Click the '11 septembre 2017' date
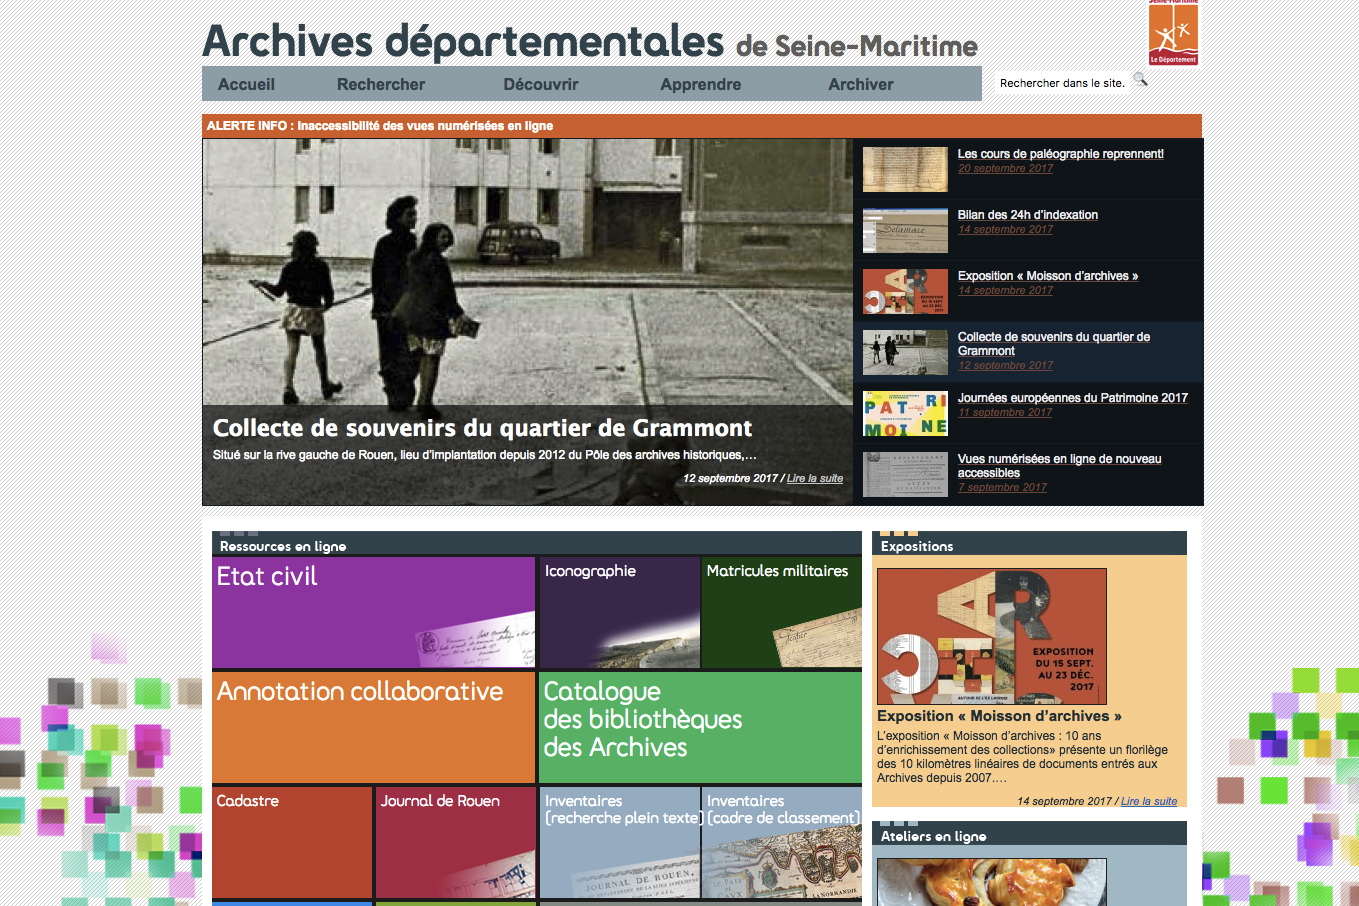 tap(1005, 413)
